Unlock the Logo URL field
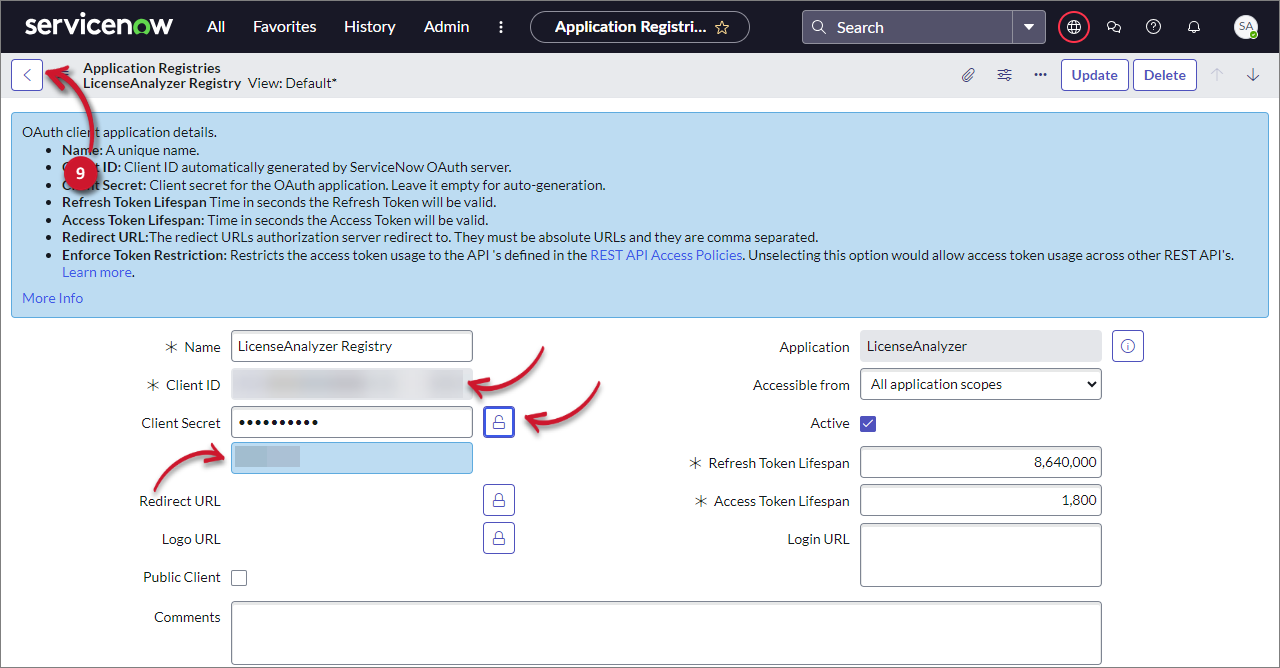1280x668 pixels. [498, 537]
